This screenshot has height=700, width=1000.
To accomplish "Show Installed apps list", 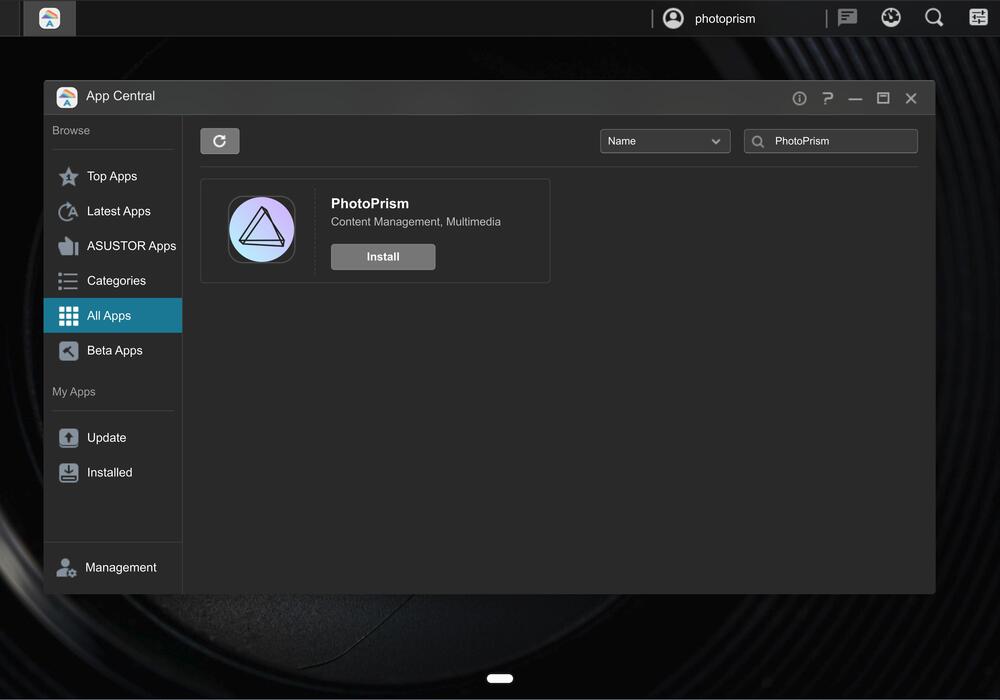I will coord(109,472).
